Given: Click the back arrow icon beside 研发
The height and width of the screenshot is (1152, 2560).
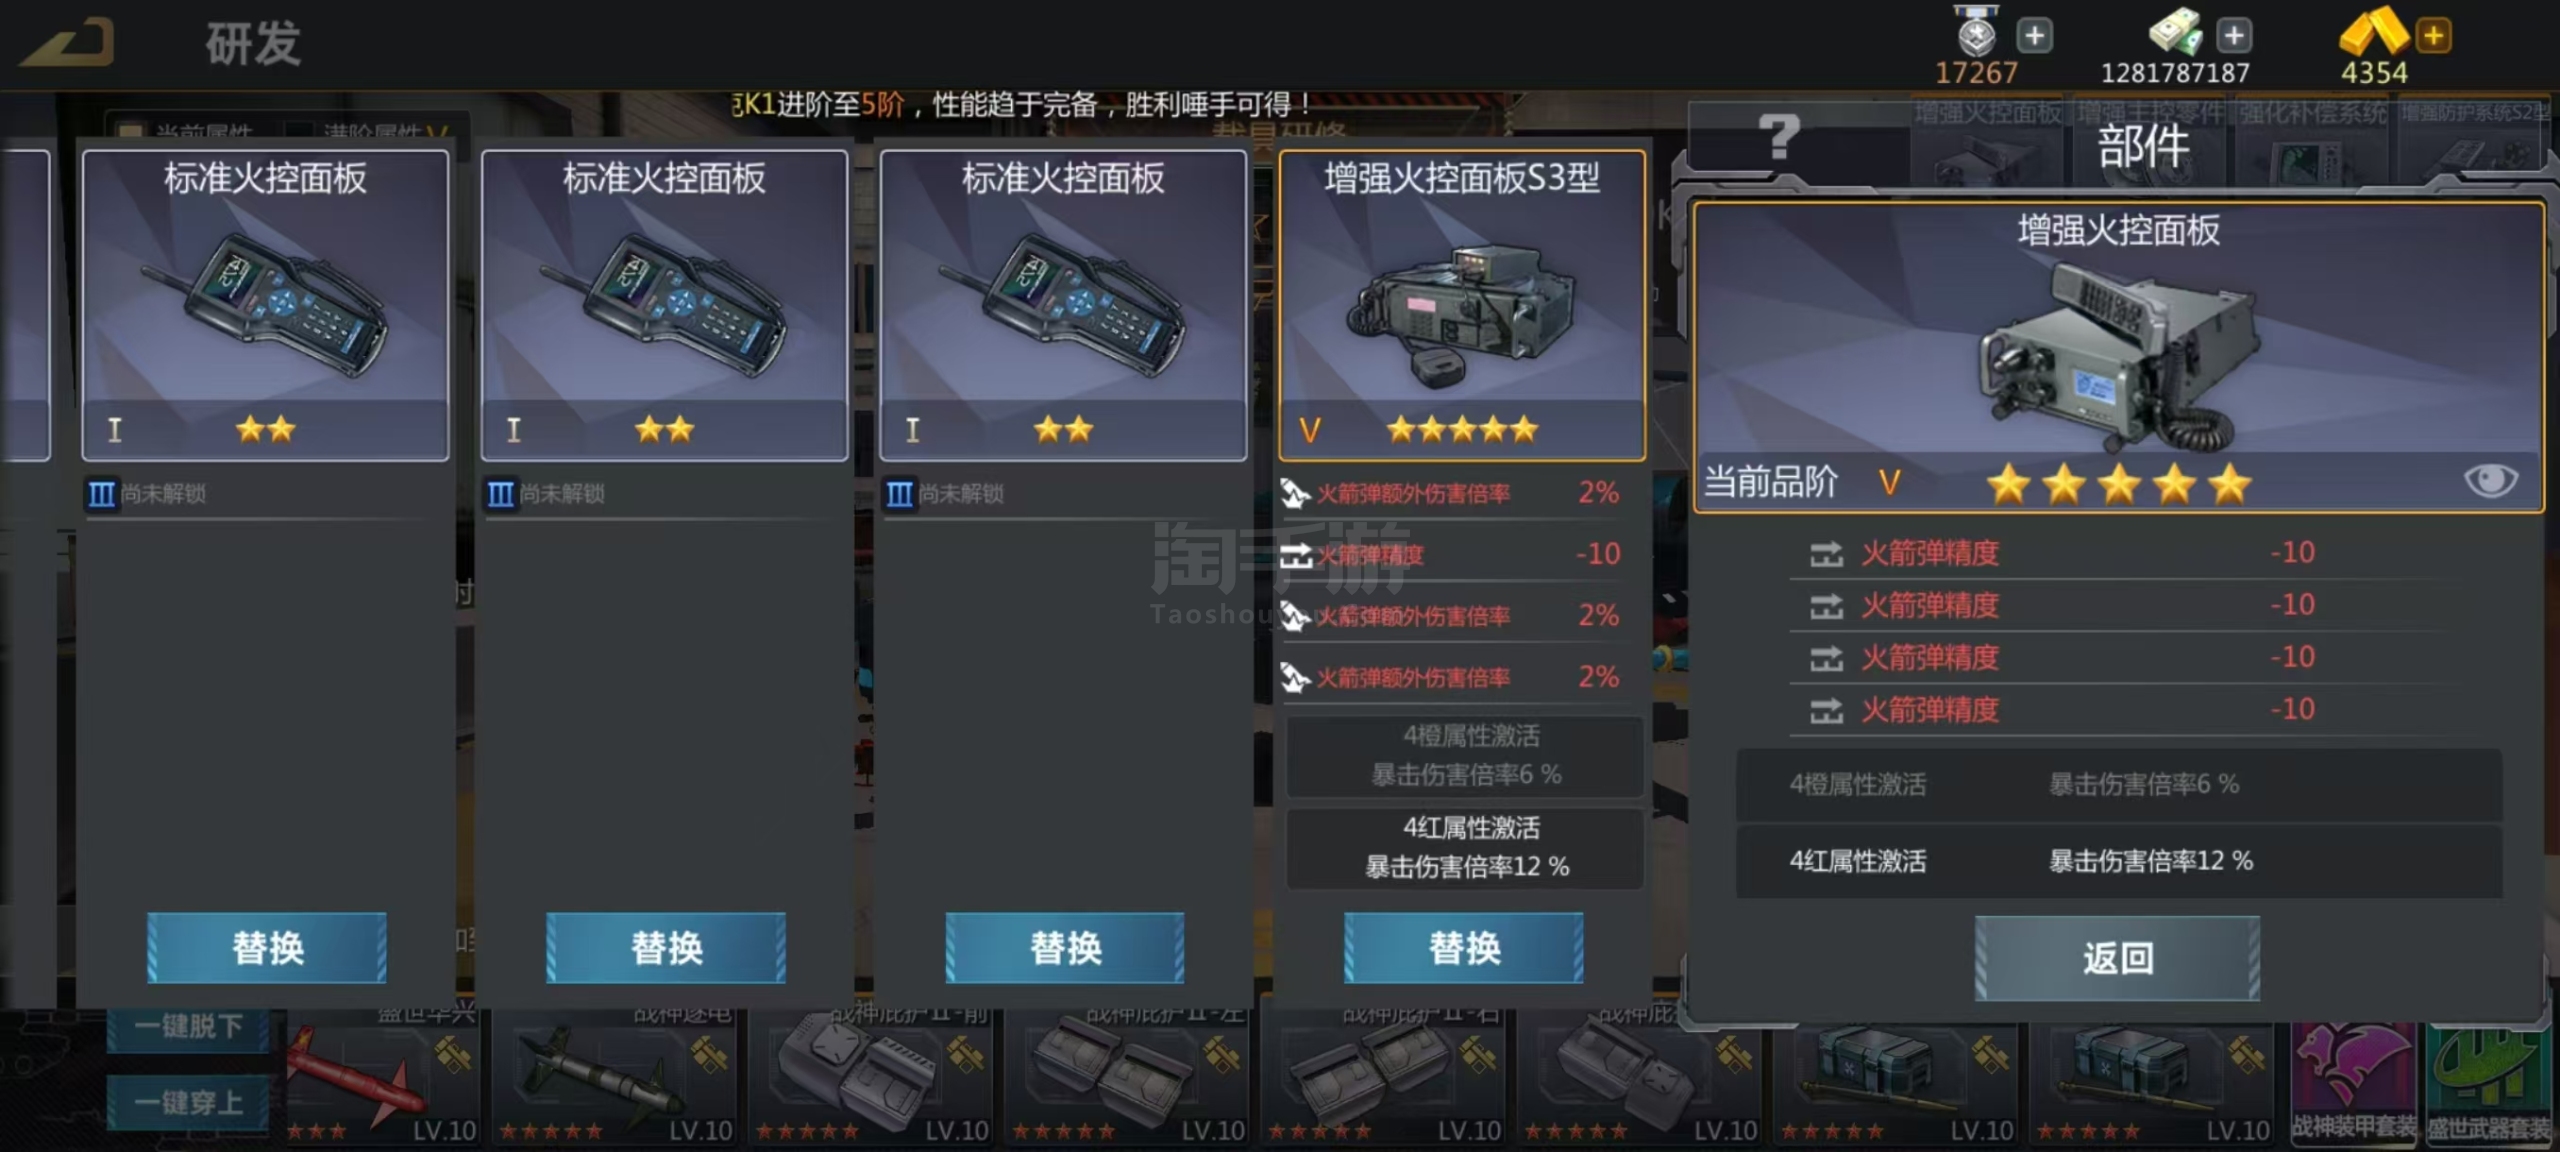Looking at the screenshot, I should point(68,45).
